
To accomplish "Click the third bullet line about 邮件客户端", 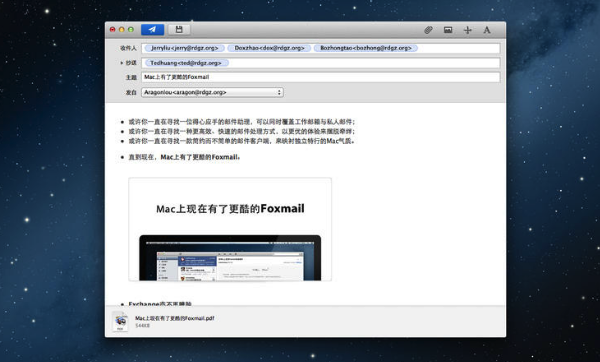I will 241,141.
